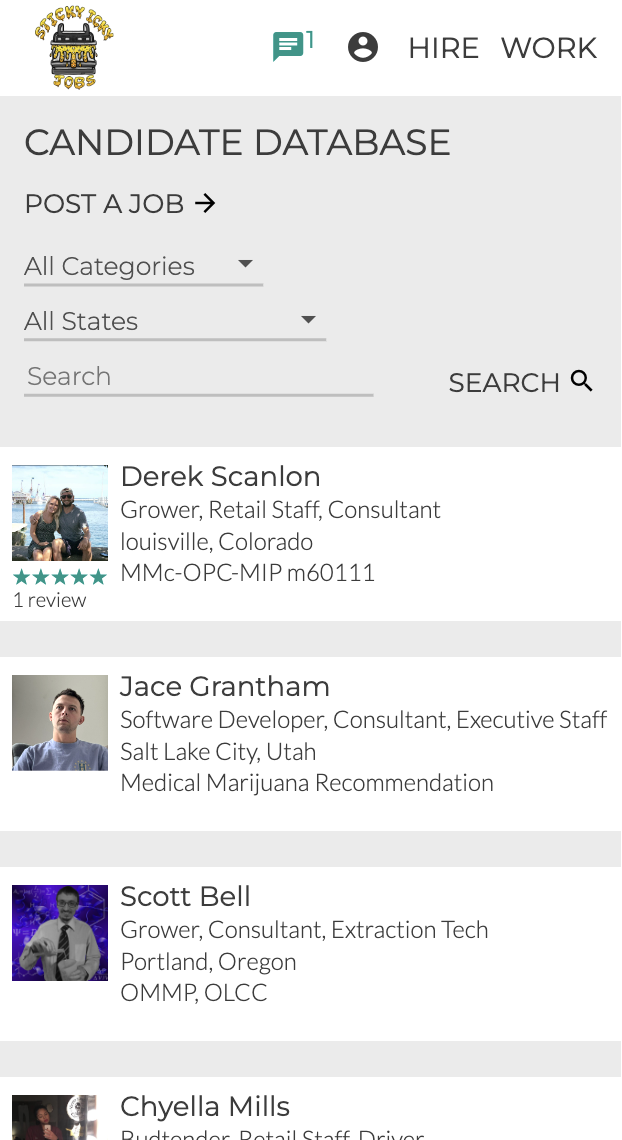Image resolution: width=622 pixels, height=1140 pixels.
Task: Select the Scott Bell candidate name
Action: [185, 897]
